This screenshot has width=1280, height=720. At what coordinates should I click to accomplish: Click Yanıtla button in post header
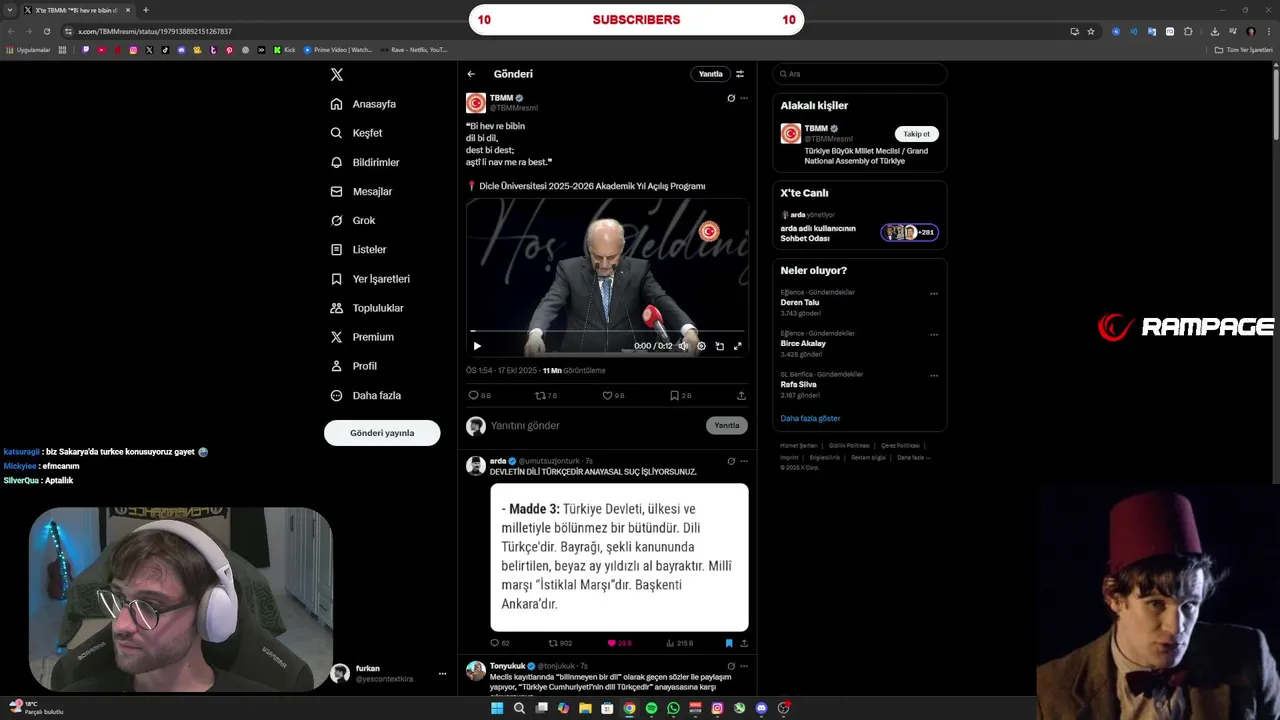[x=710, y=74]
